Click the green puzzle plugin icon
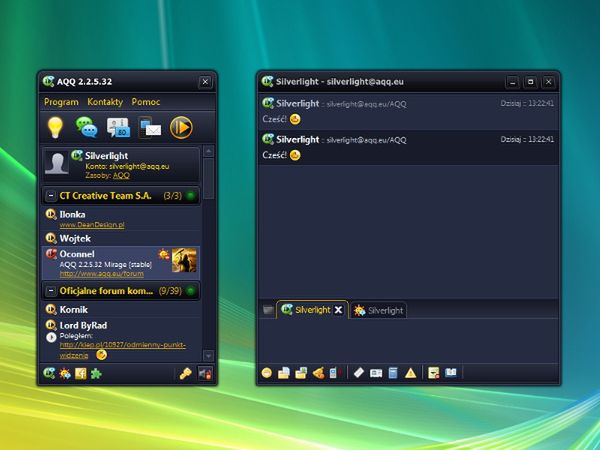 [x=96, y=373]
